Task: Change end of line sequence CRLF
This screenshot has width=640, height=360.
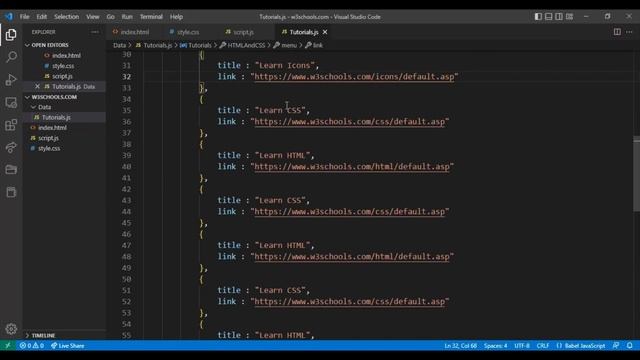Action: (x=542, y=346)
